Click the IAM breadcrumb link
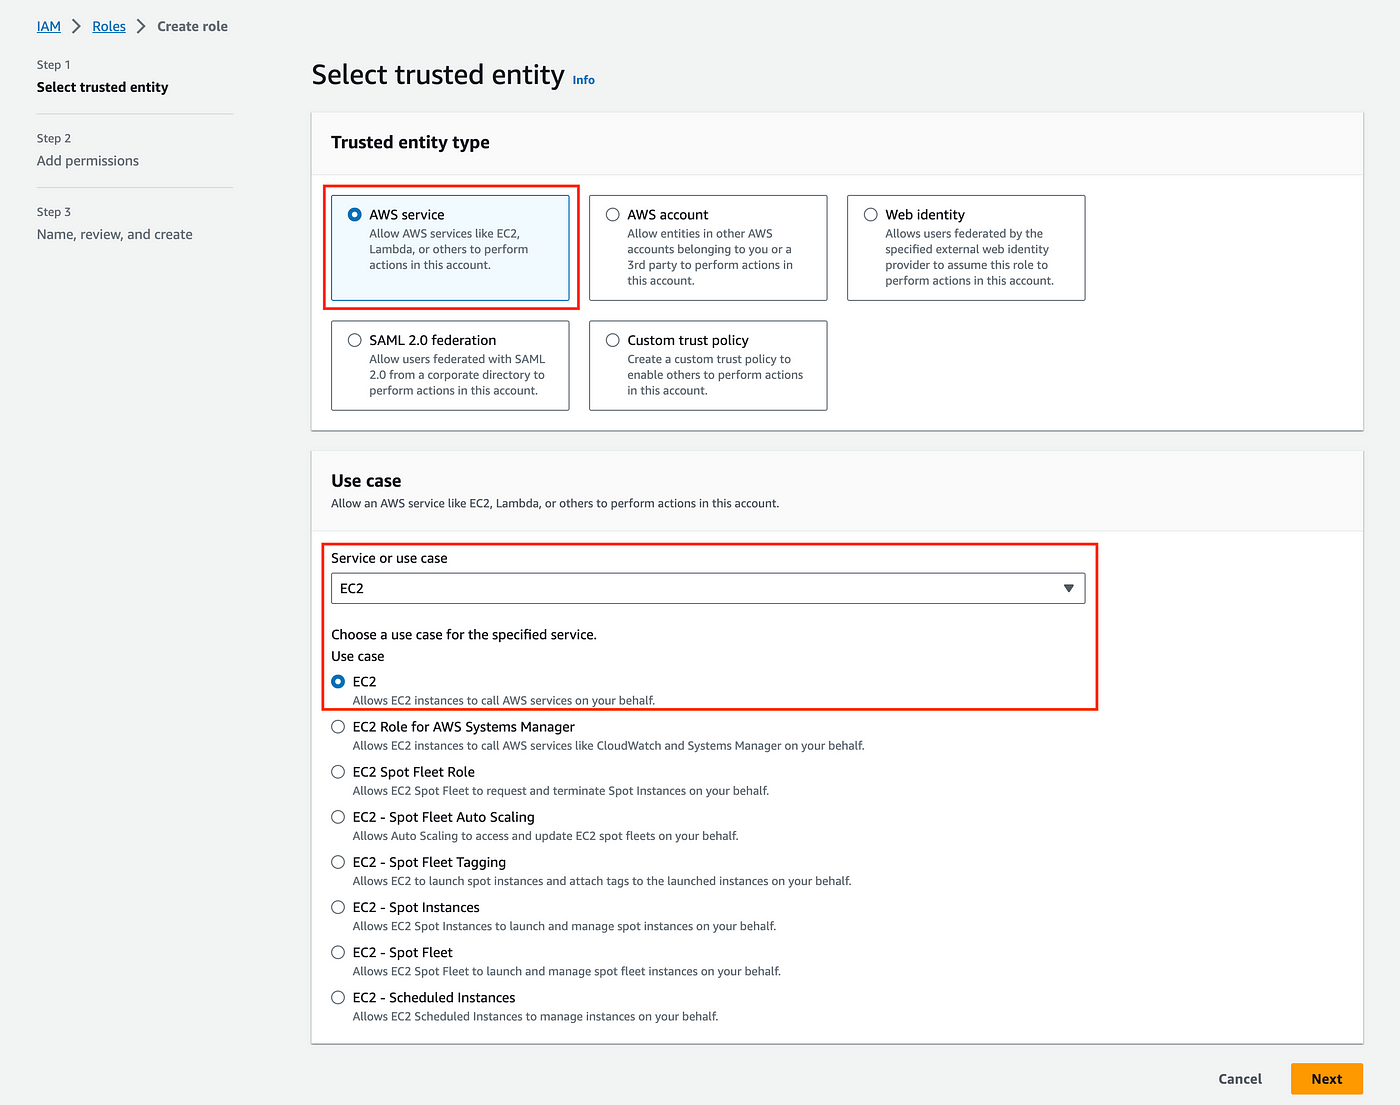 pos(49,26)
